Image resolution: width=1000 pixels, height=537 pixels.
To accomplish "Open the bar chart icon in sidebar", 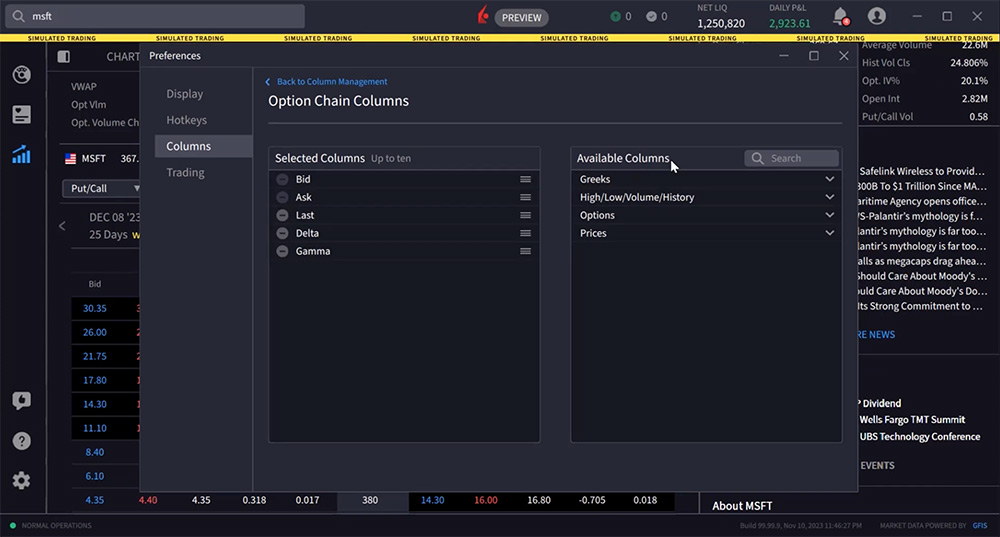I will 21,154.
